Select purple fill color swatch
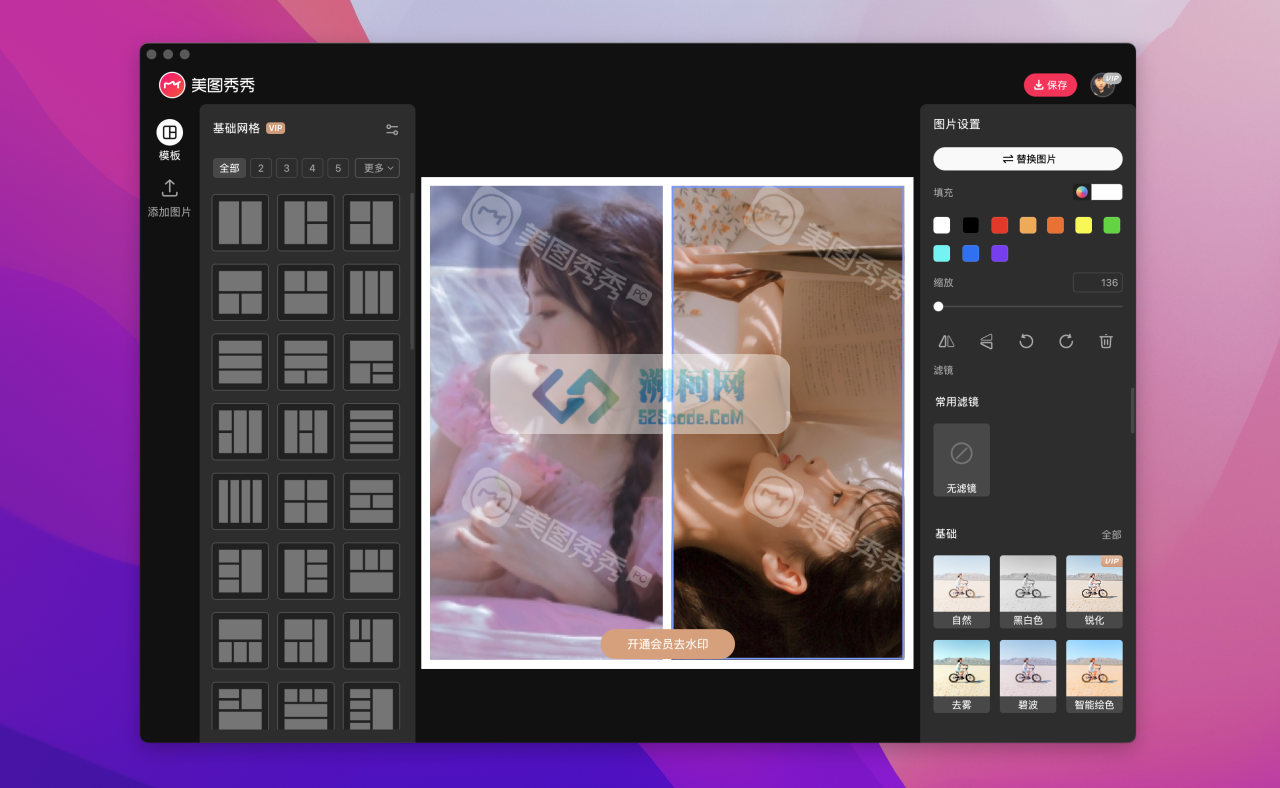The image size is (1280, 788). [x=999, y=253]
